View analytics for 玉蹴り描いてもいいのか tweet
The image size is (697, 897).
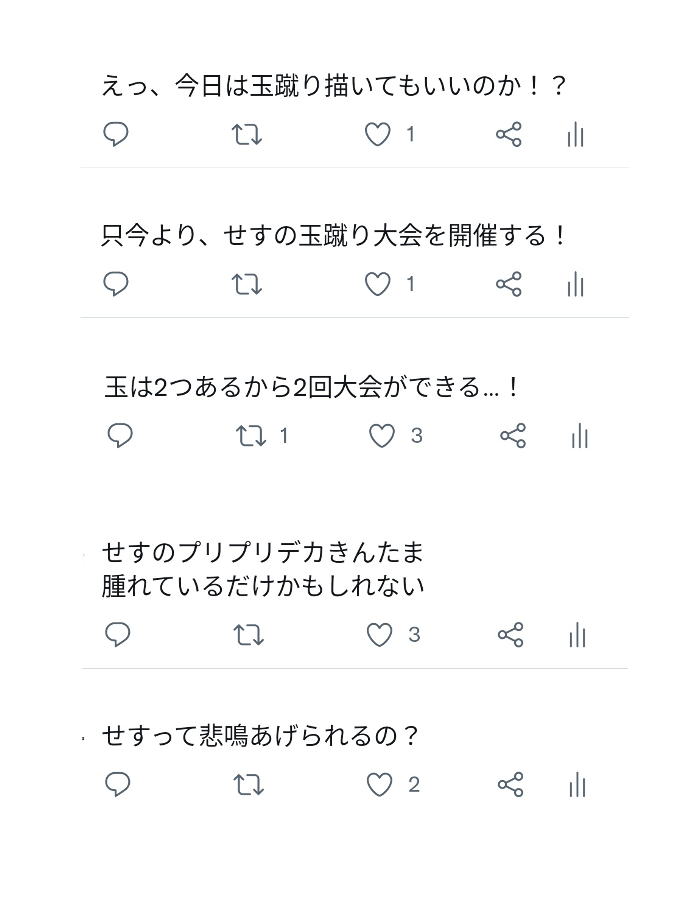tap(575, 135)
